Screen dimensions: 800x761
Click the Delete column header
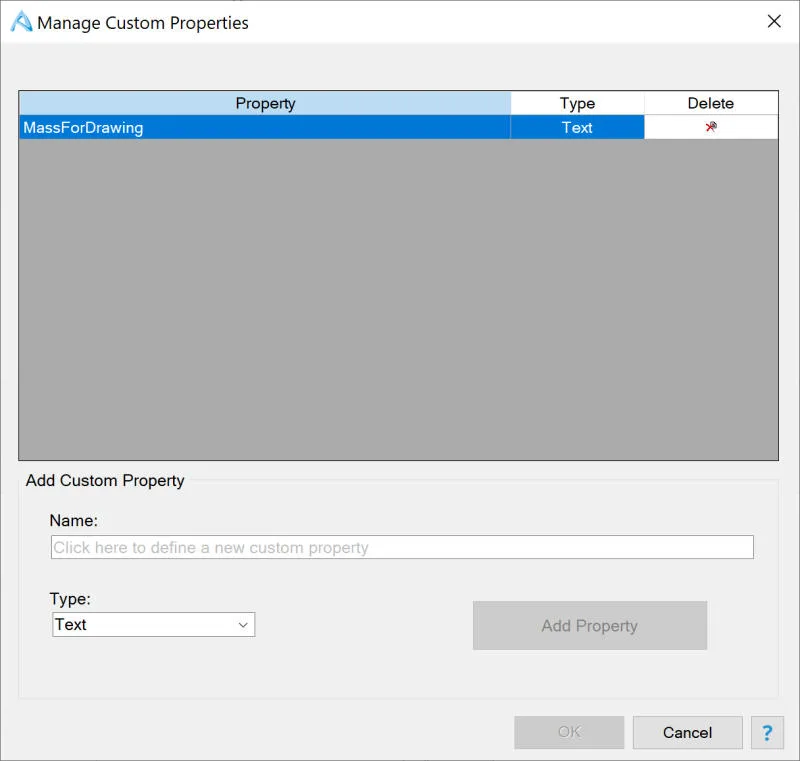tap(711, 103)
